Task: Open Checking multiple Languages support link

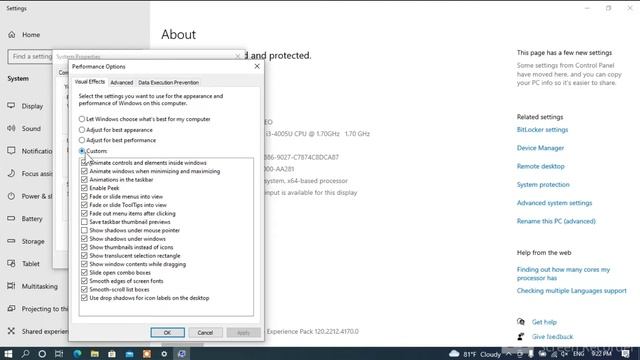Action: coord(571,291)
